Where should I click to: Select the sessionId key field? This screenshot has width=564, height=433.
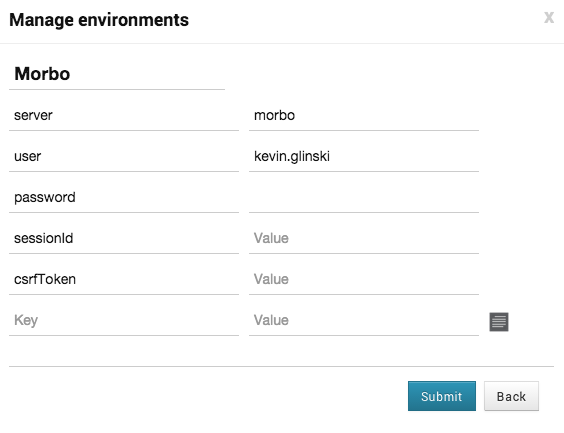click(x=124, y=239)
